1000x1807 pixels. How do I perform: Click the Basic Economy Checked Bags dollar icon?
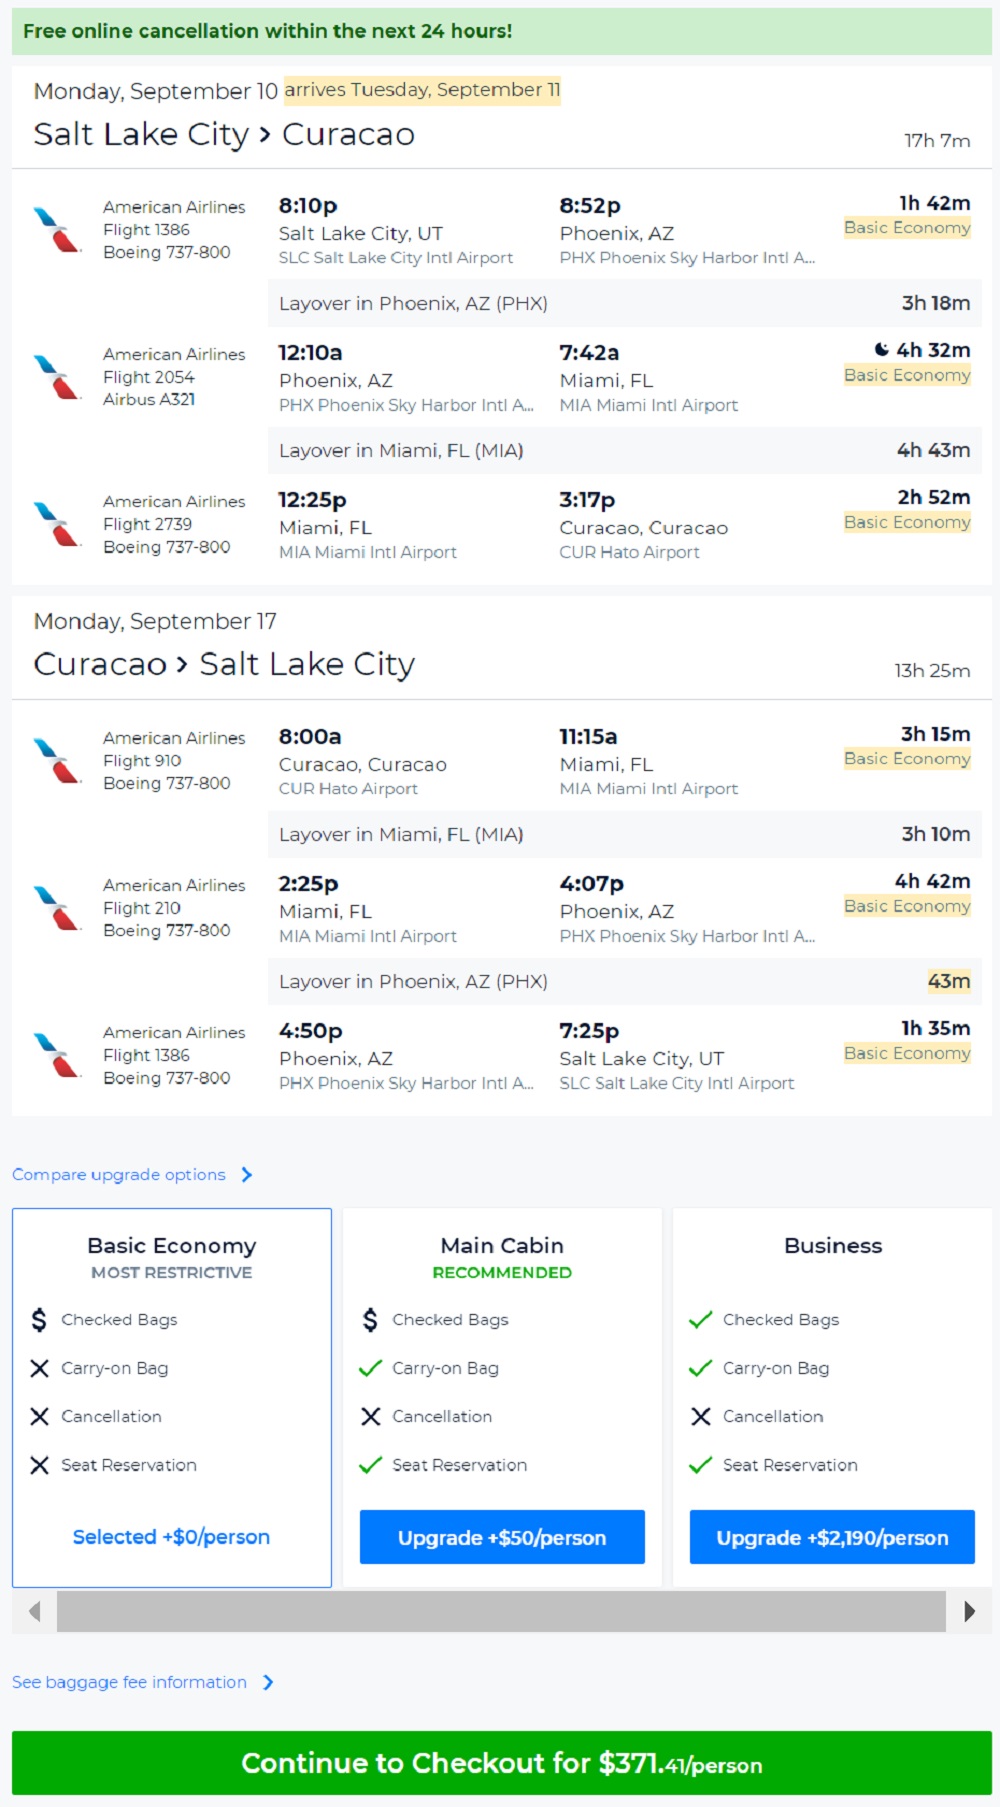(39, 1320)
